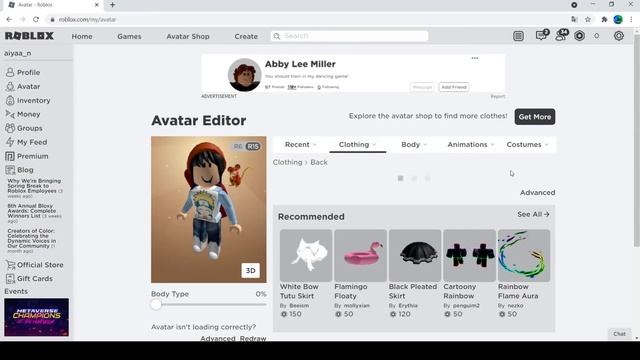This screenshot has width=640, height=360.
Task: Open Metaverse Champions event banner
Action: (36, 317)
